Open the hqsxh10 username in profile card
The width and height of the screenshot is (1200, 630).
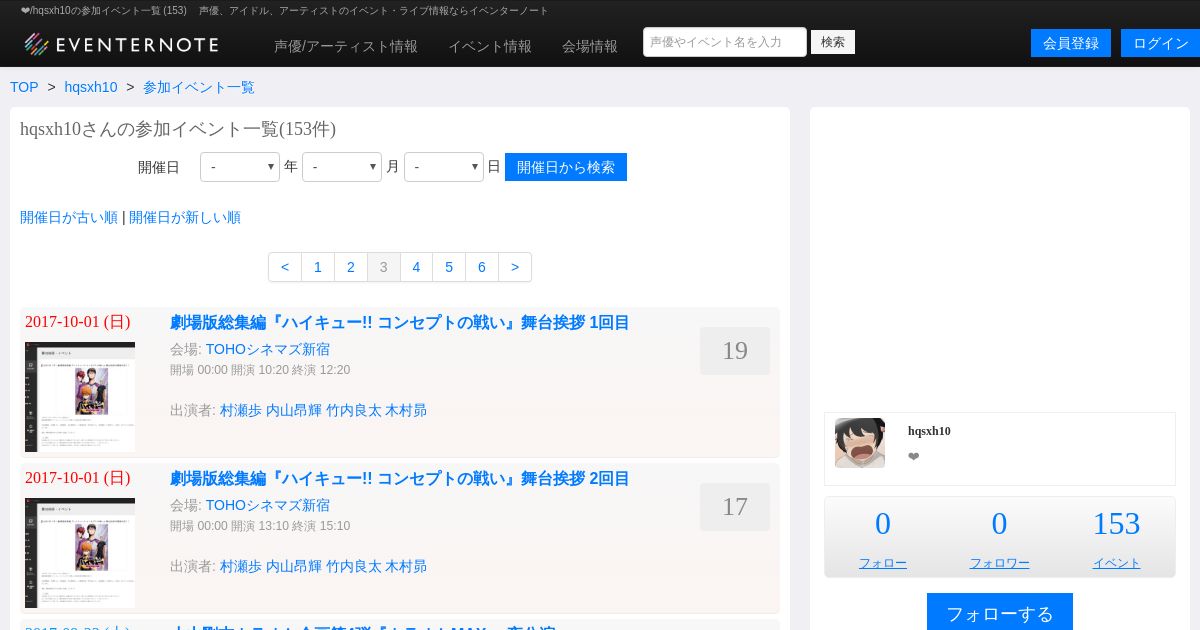coord(929,431)
